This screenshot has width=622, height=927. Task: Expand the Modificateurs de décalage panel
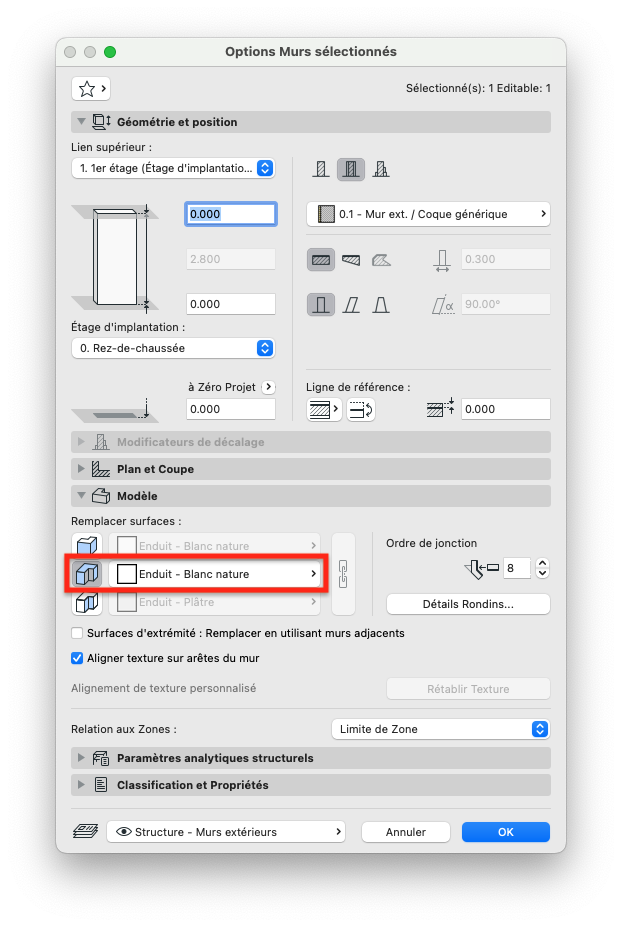pyautogui.click(x=81, y=442)
